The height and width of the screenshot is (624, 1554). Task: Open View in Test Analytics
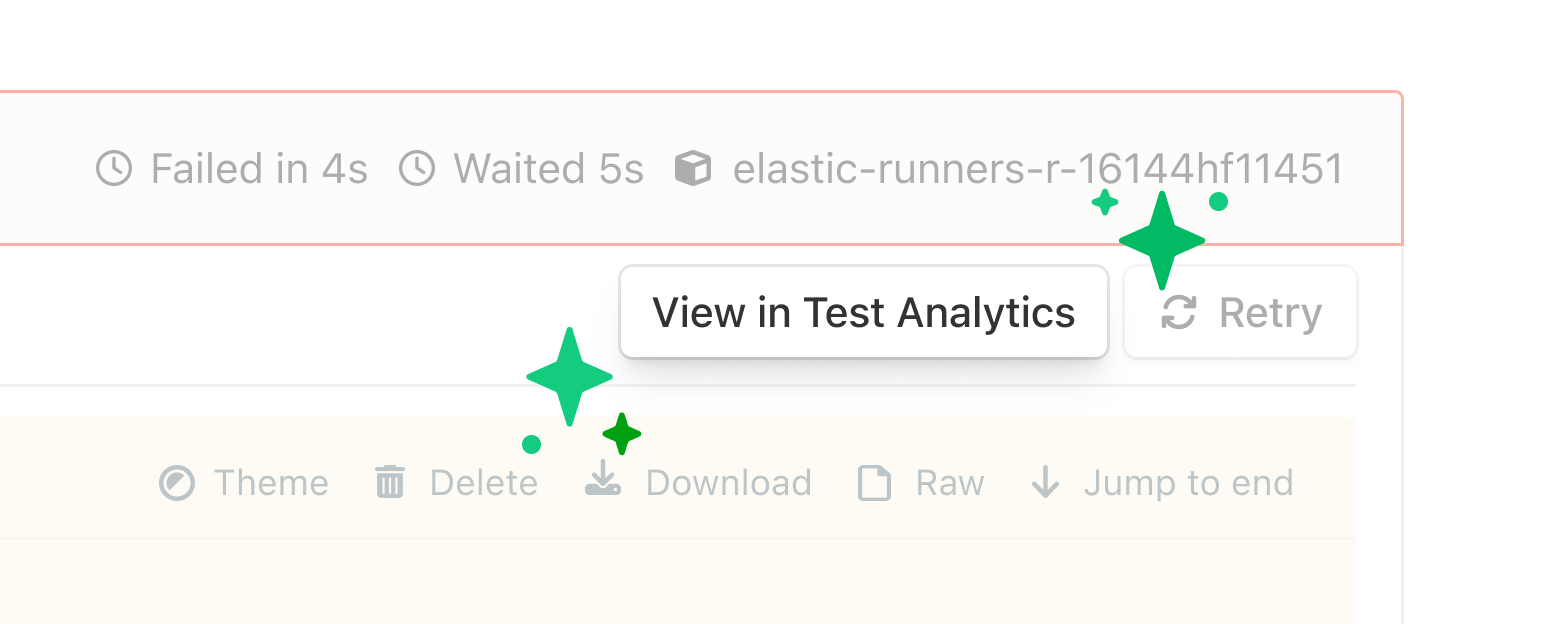863,312
